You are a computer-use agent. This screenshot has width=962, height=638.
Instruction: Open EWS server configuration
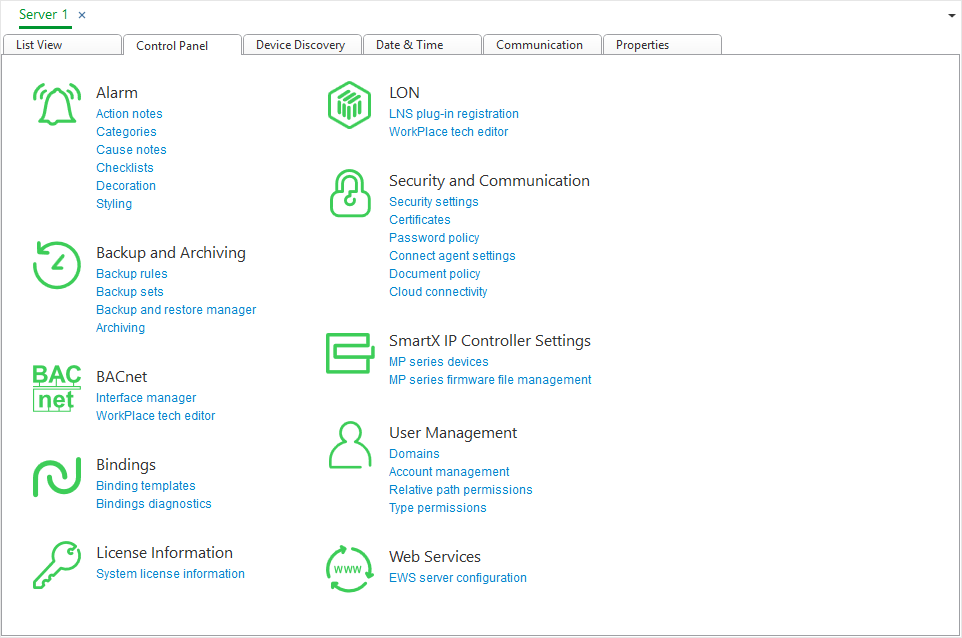point(458,578)
